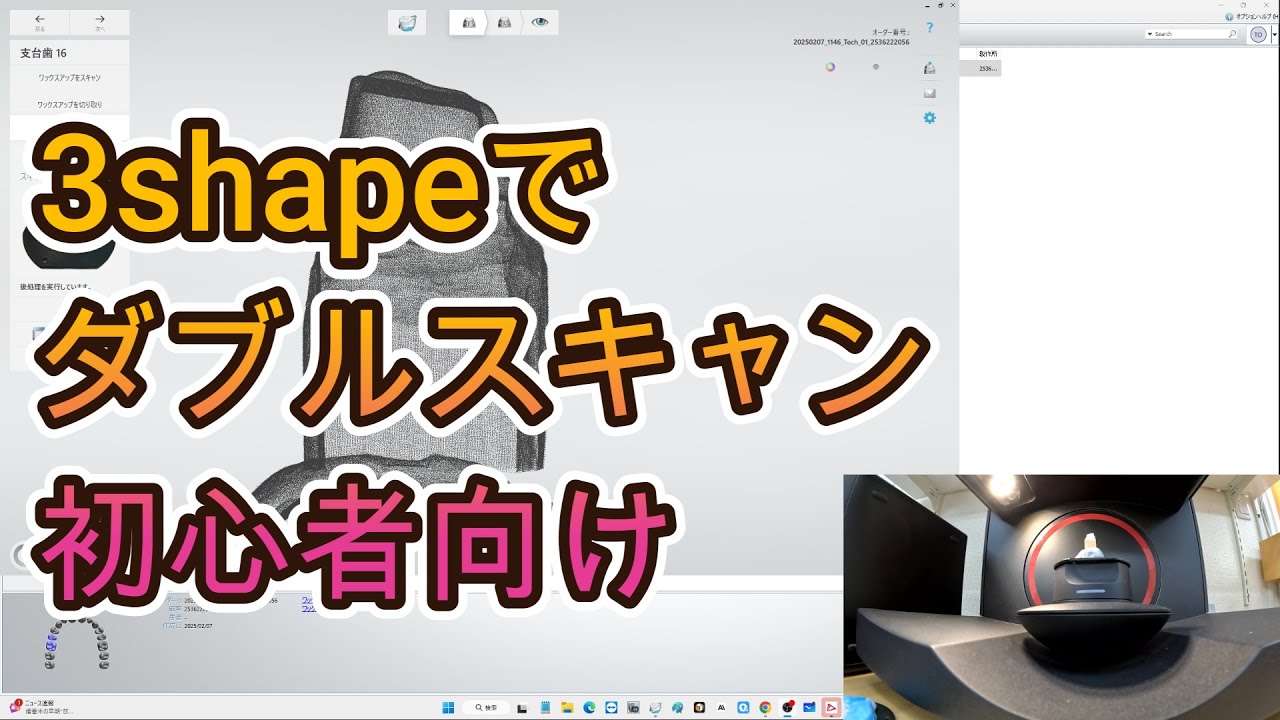
Task: Open the settings gear icon
Action: [930, 117]
